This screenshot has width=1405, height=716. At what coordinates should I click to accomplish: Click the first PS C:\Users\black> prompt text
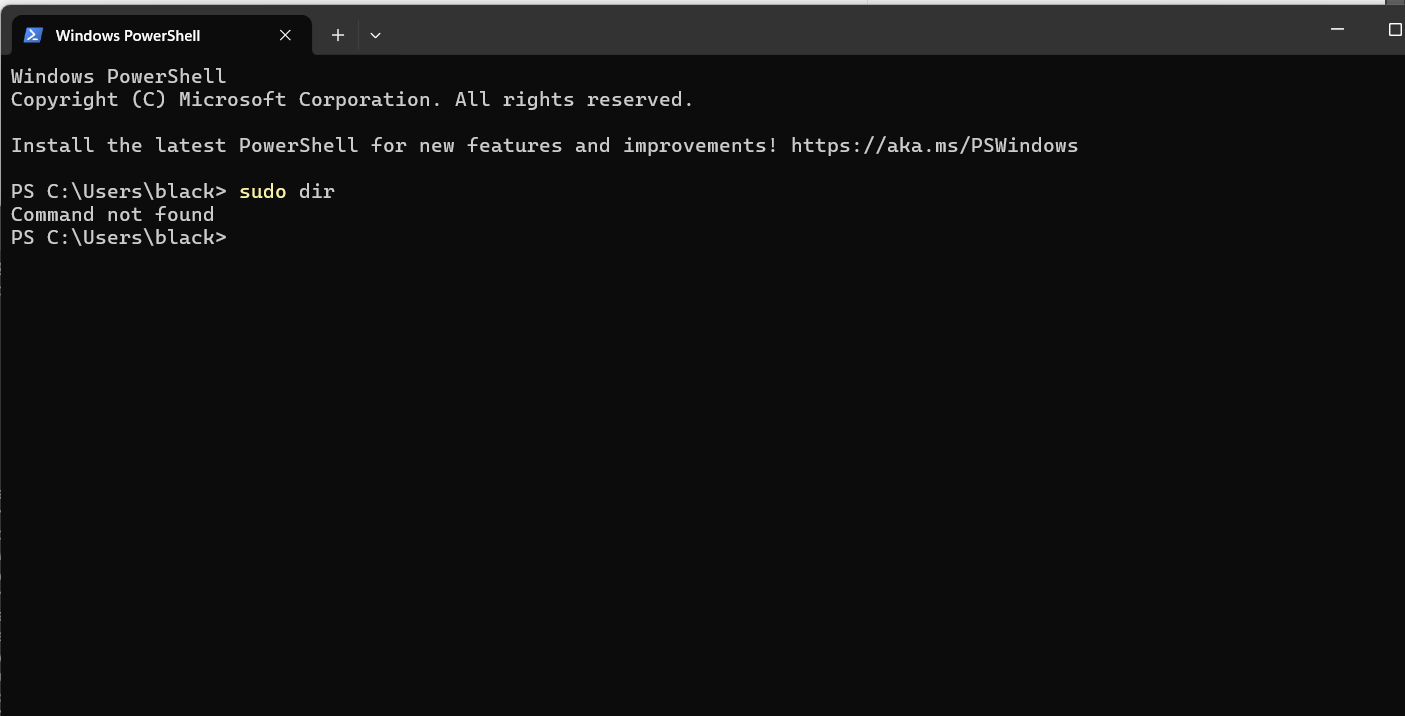click(119, 191)
